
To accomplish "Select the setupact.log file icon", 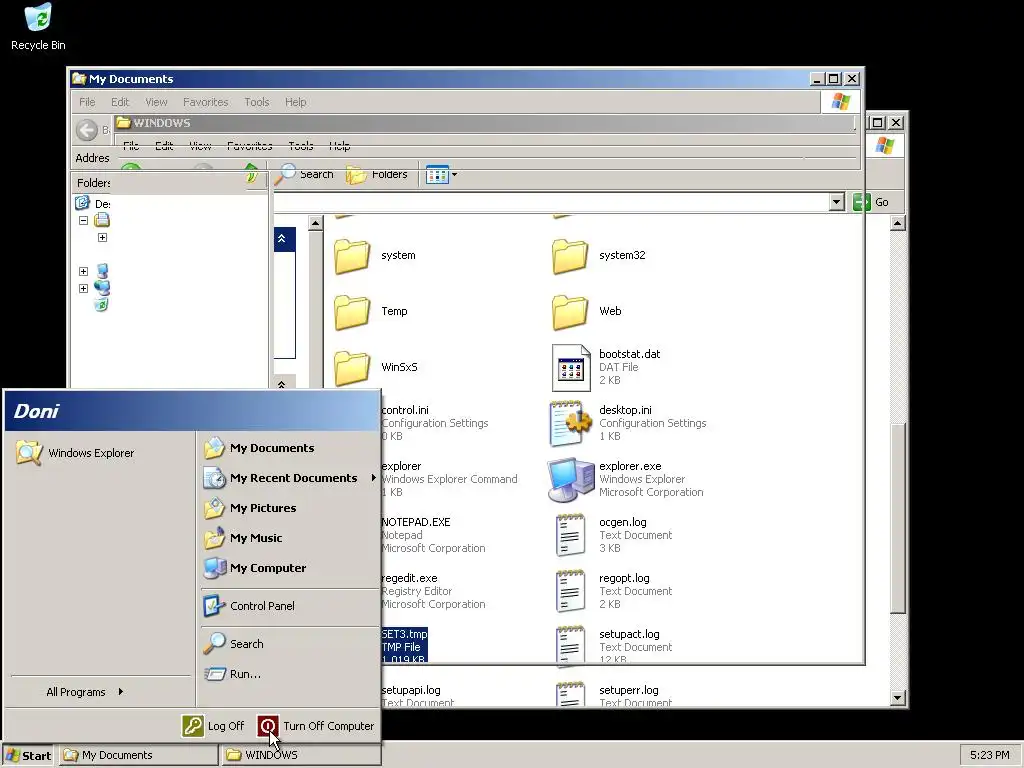I will [x=570, y=647].
